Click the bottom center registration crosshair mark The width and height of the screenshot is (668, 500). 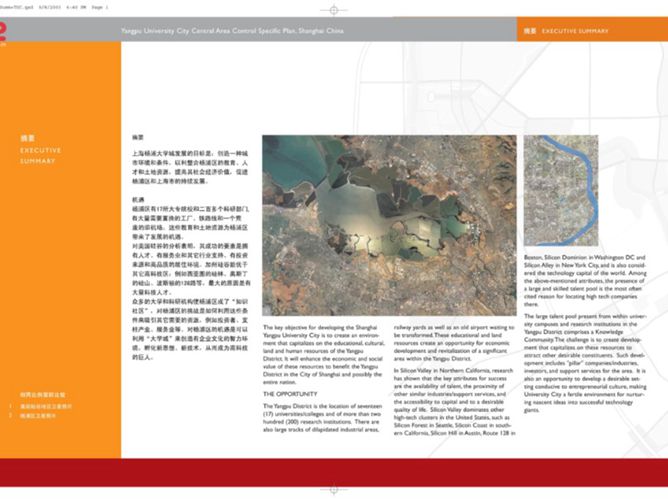click(334, 490)
